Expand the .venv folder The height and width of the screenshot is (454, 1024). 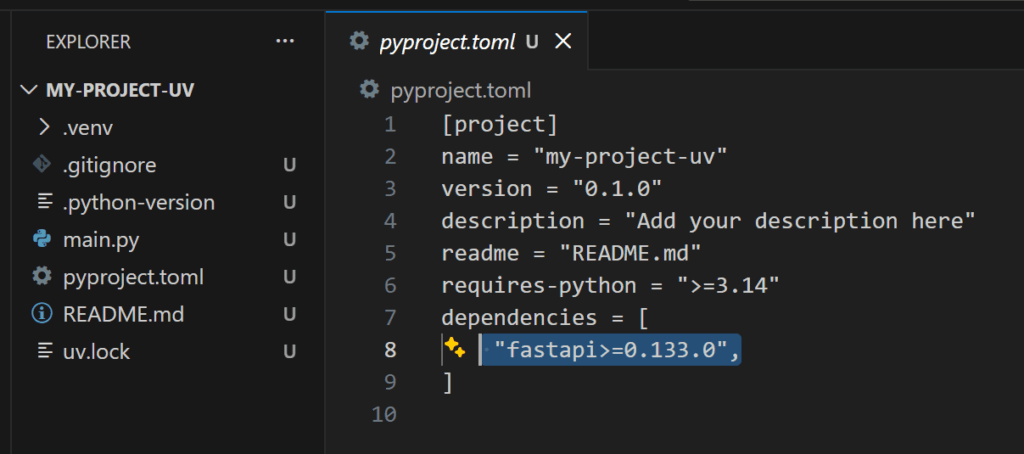43,127
